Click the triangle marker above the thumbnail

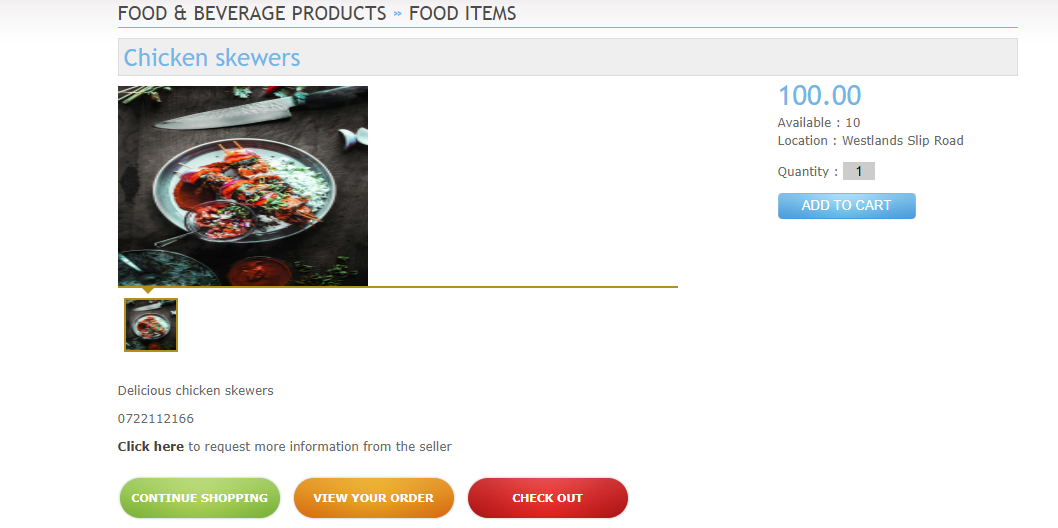[x=148, y=291]
